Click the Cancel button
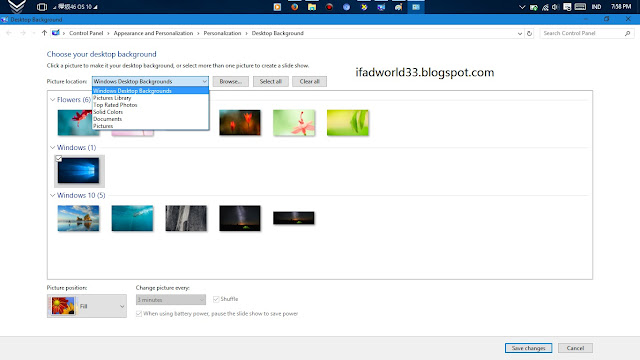The width and height of the screenshot is (640, 360). (575, 348)
